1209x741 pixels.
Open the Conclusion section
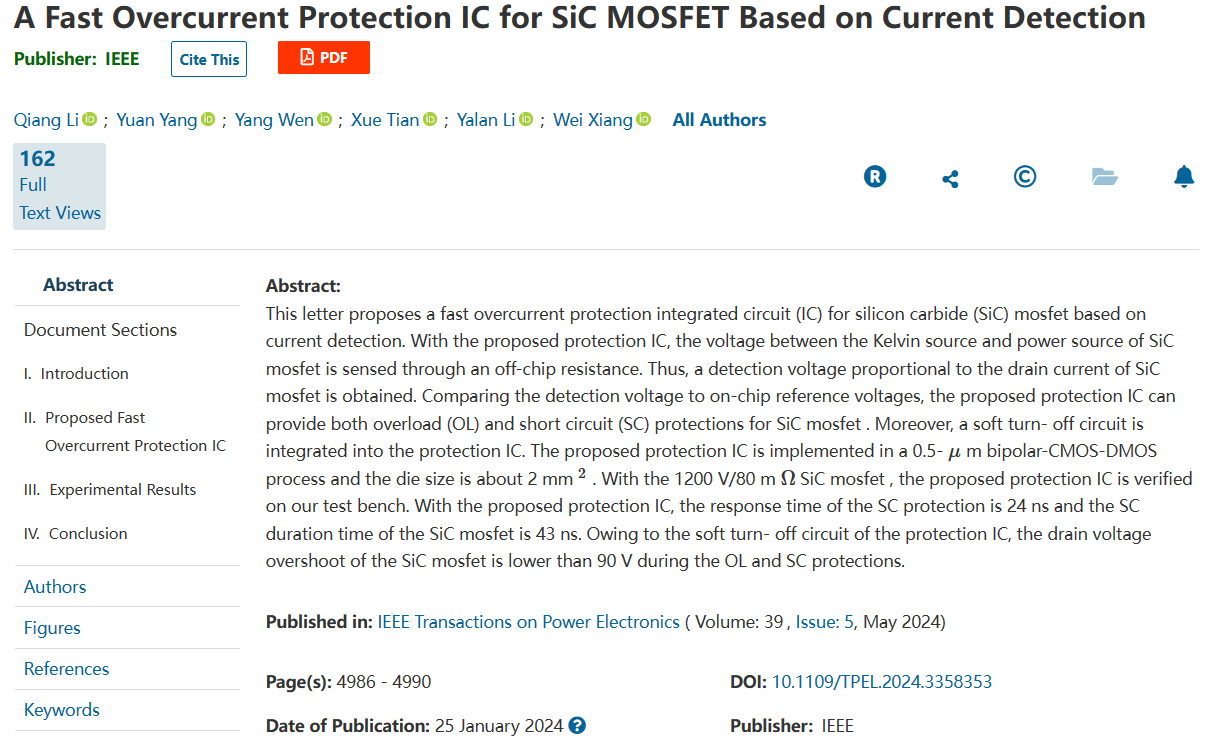(x=88, y=534)
